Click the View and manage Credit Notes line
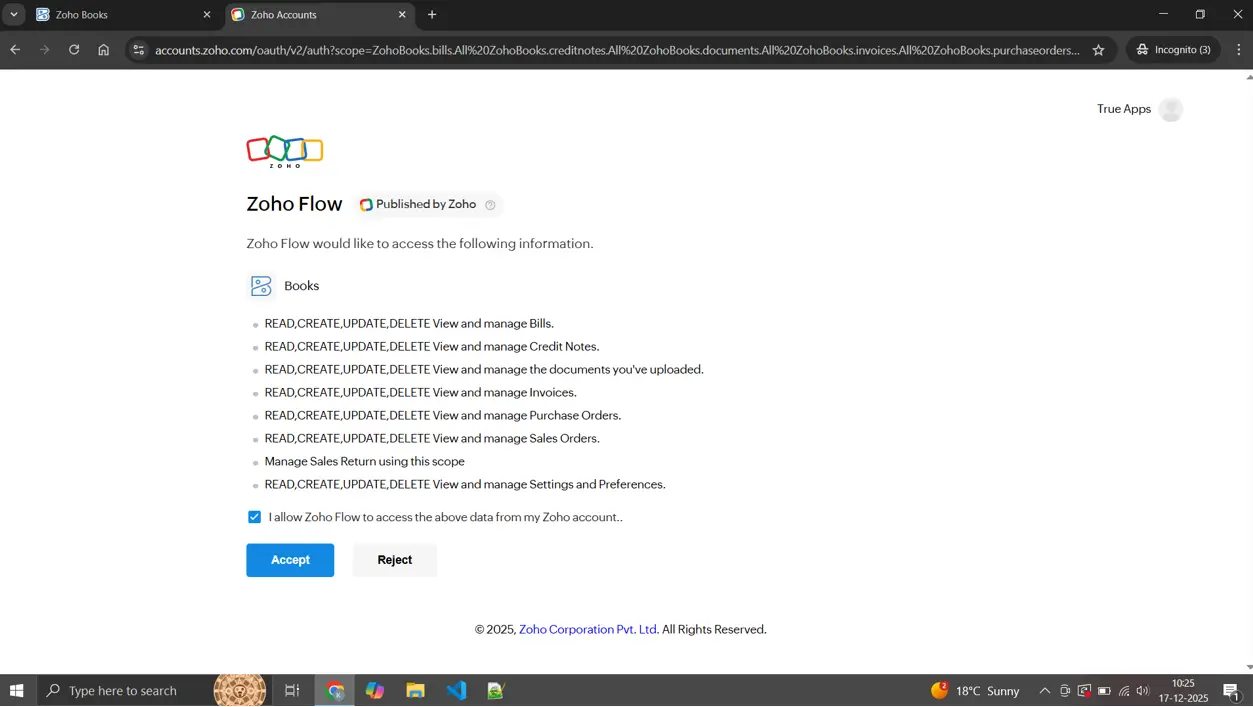Image resolution: width=1253 pixels, height=707 pixels. click(x=432, y=347)
